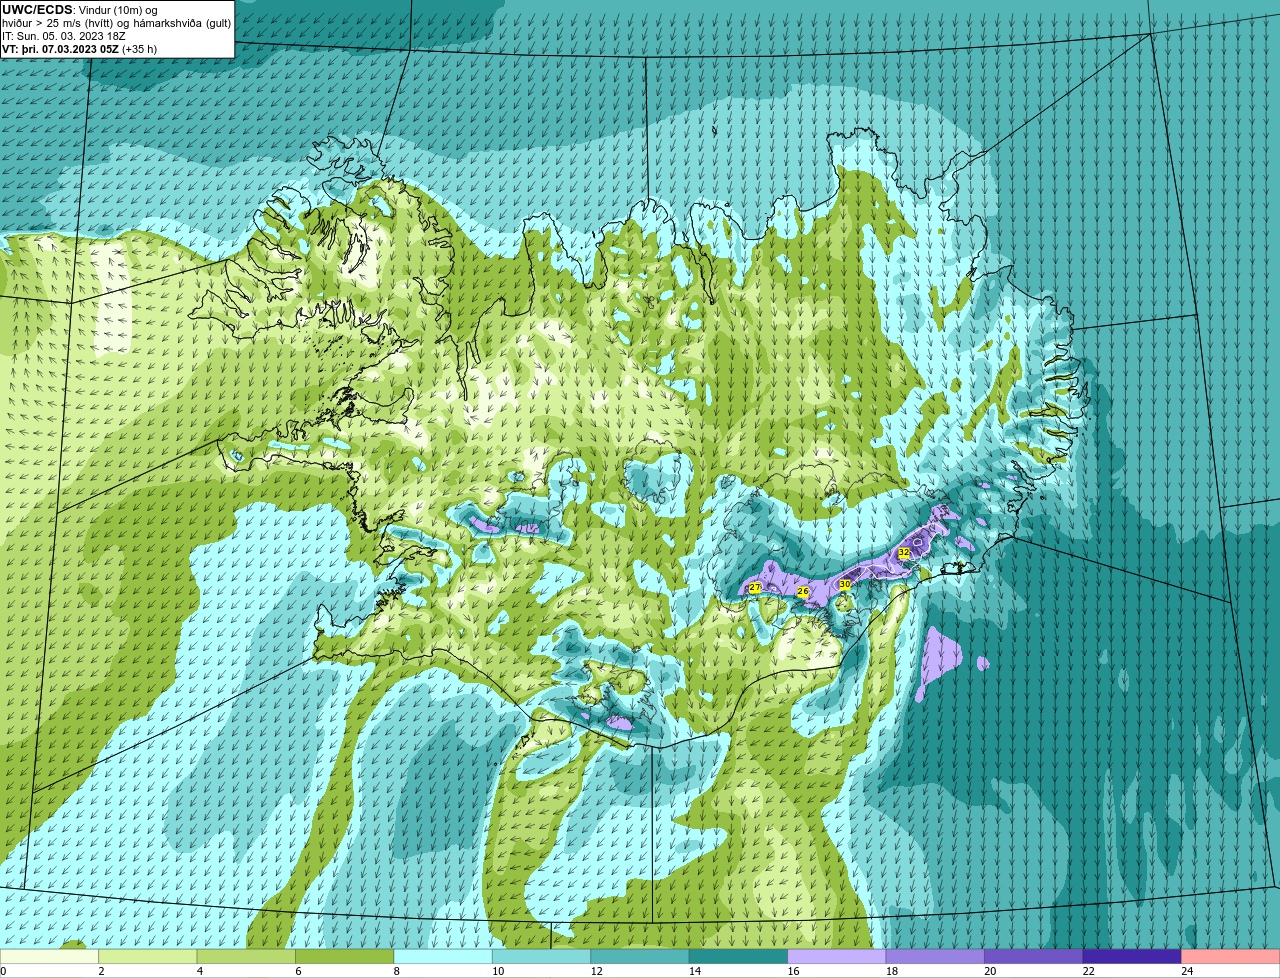Click the yellow gust marker labeled 27

click(755, 587)
